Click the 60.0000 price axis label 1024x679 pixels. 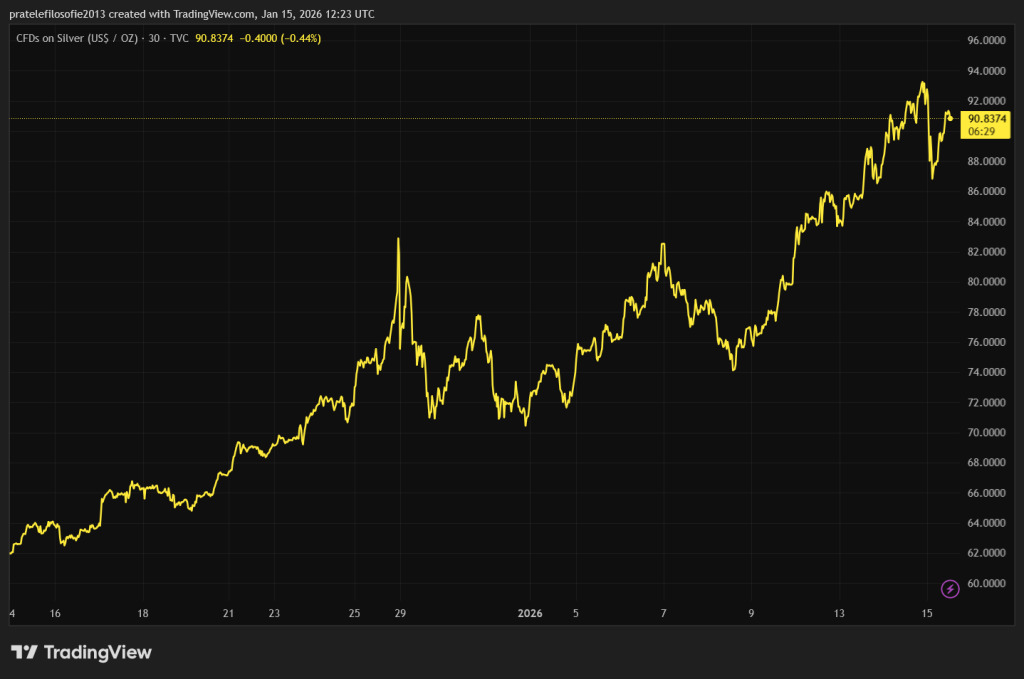click(986, 584)
